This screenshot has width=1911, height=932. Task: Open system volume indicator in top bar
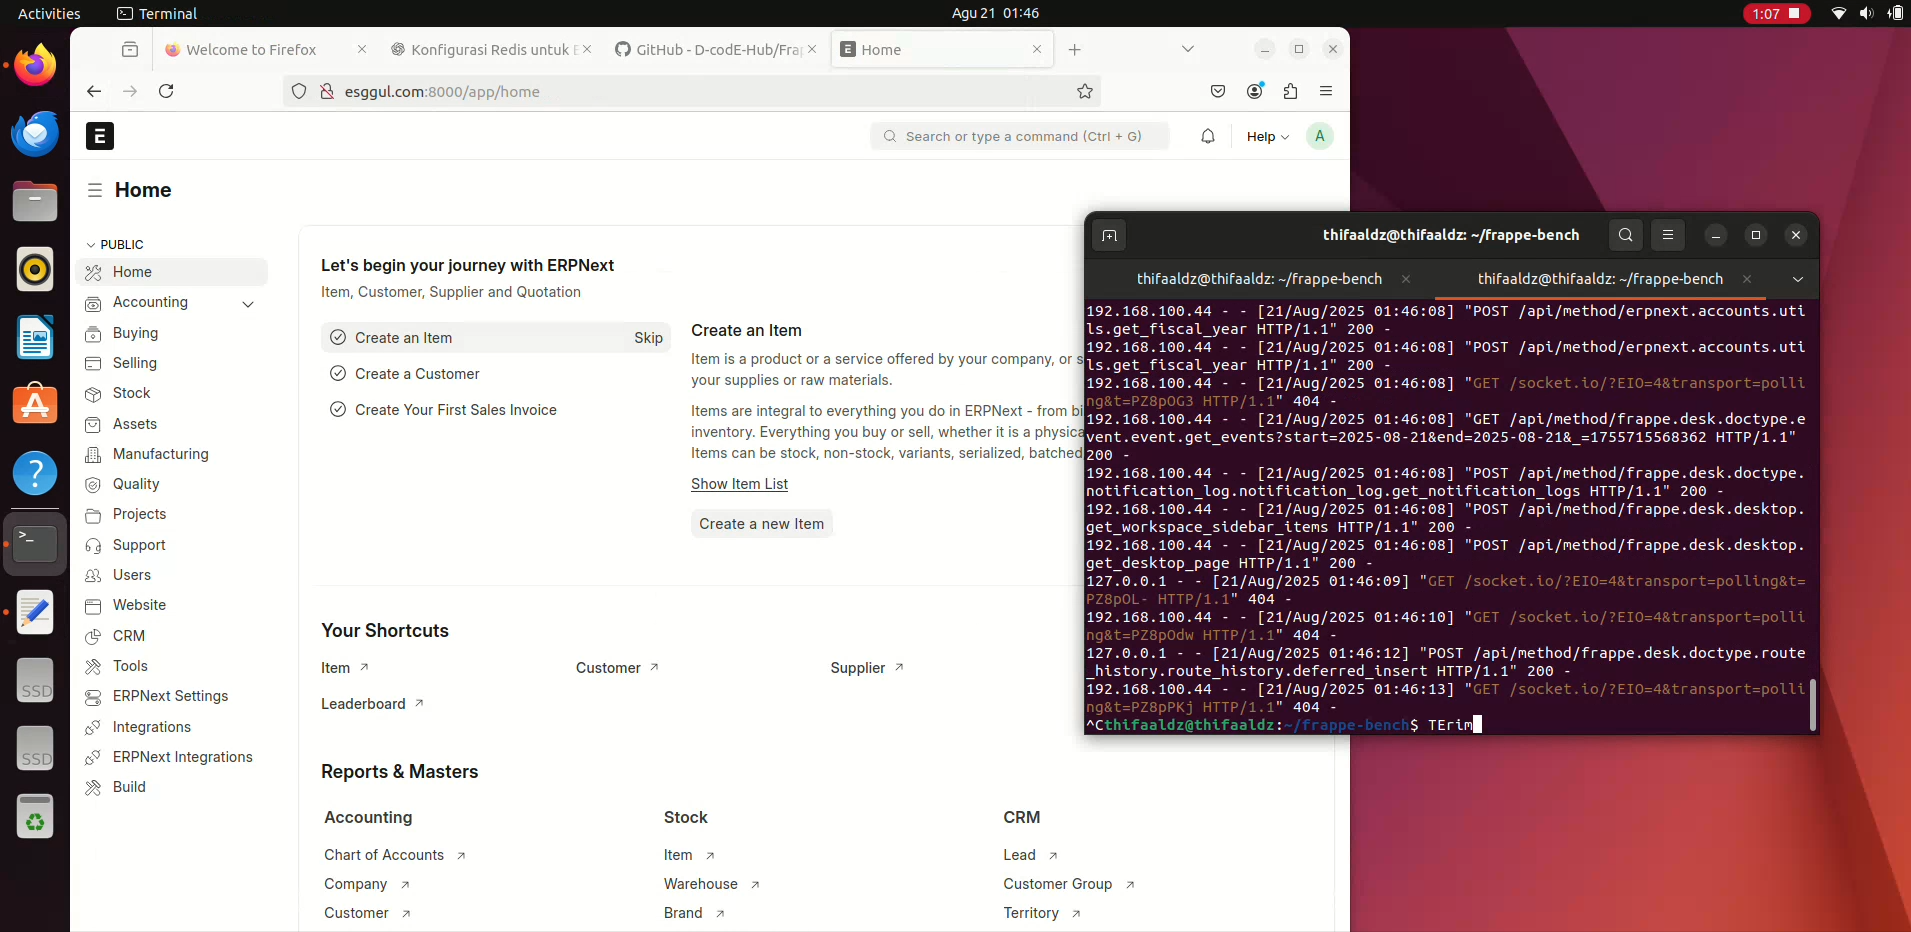[1866, 13]
